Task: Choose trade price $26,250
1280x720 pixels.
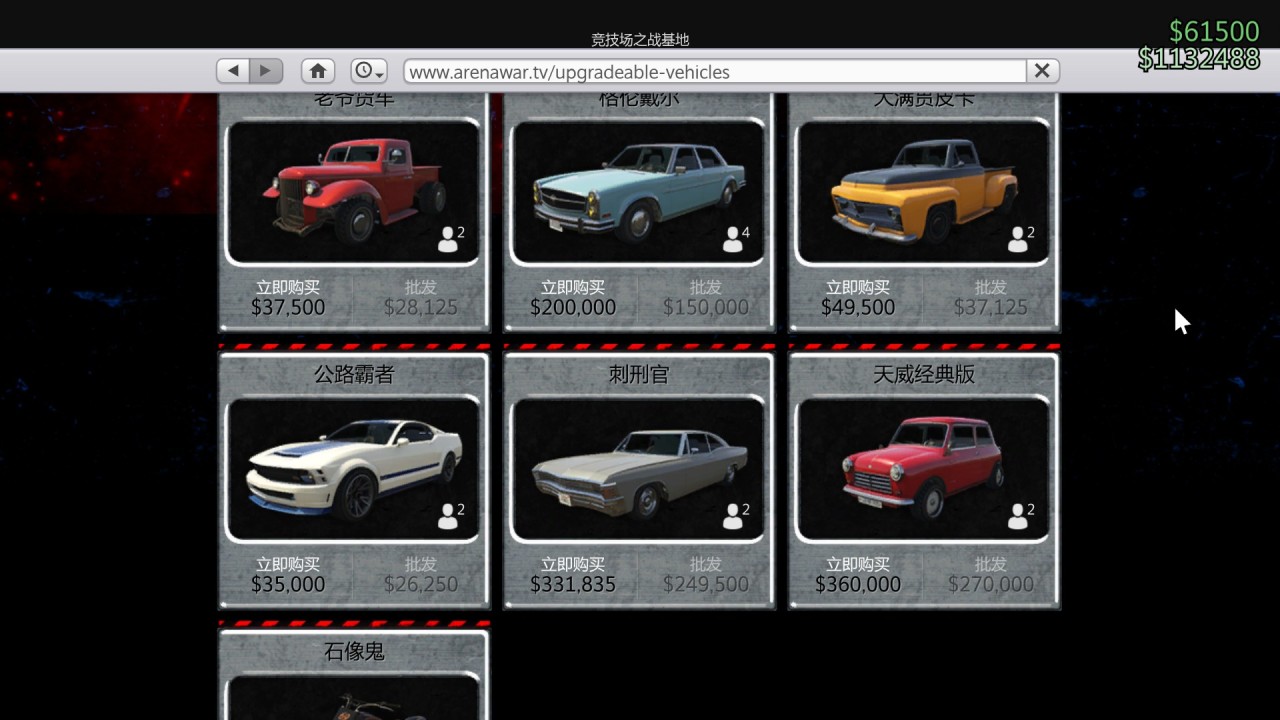Action: coord(421,575)
